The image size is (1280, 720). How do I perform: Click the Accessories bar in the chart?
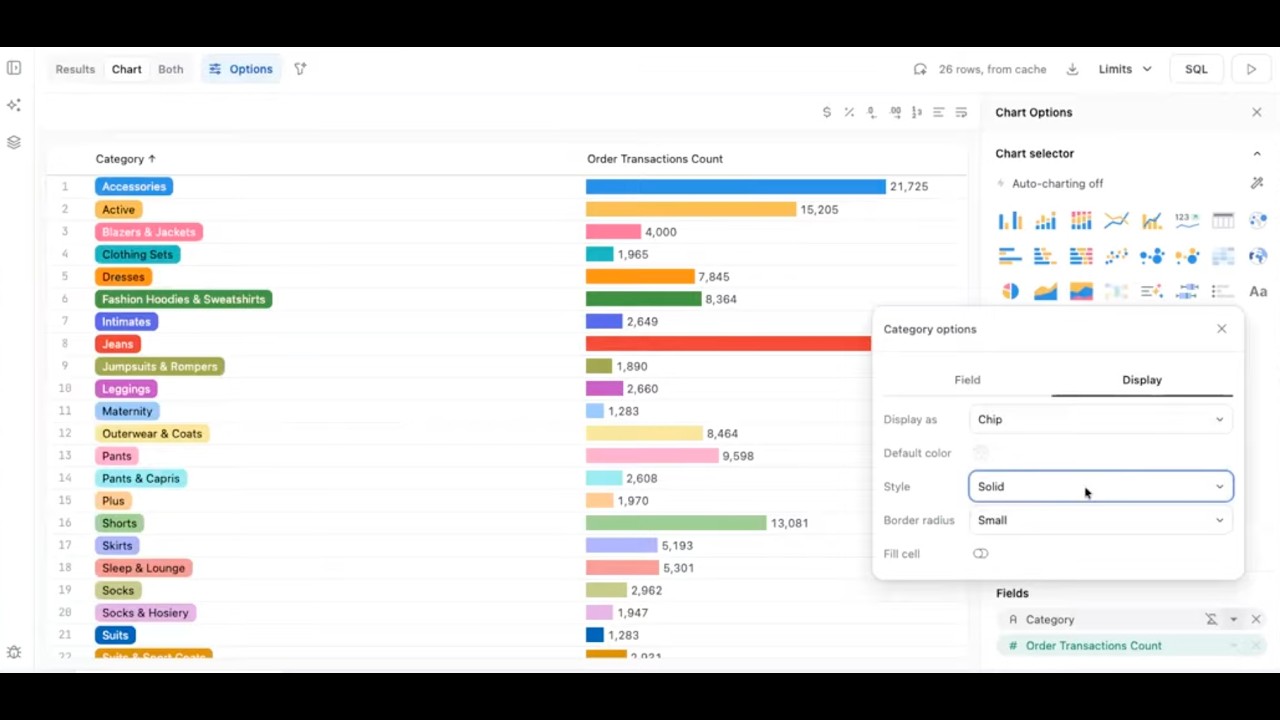[736, 187]
